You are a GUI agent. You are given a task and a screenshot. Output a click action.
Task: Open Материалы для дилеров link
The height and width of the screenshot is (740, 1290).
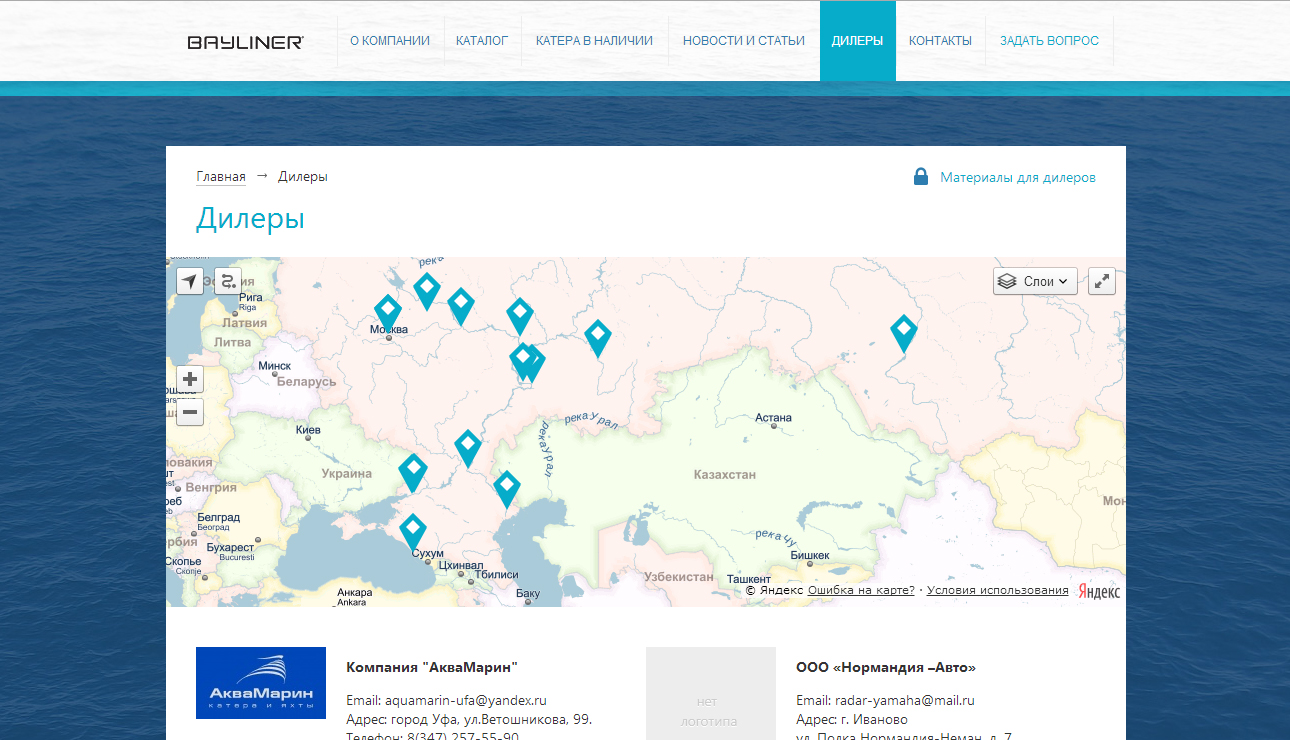pos(1018,177)
